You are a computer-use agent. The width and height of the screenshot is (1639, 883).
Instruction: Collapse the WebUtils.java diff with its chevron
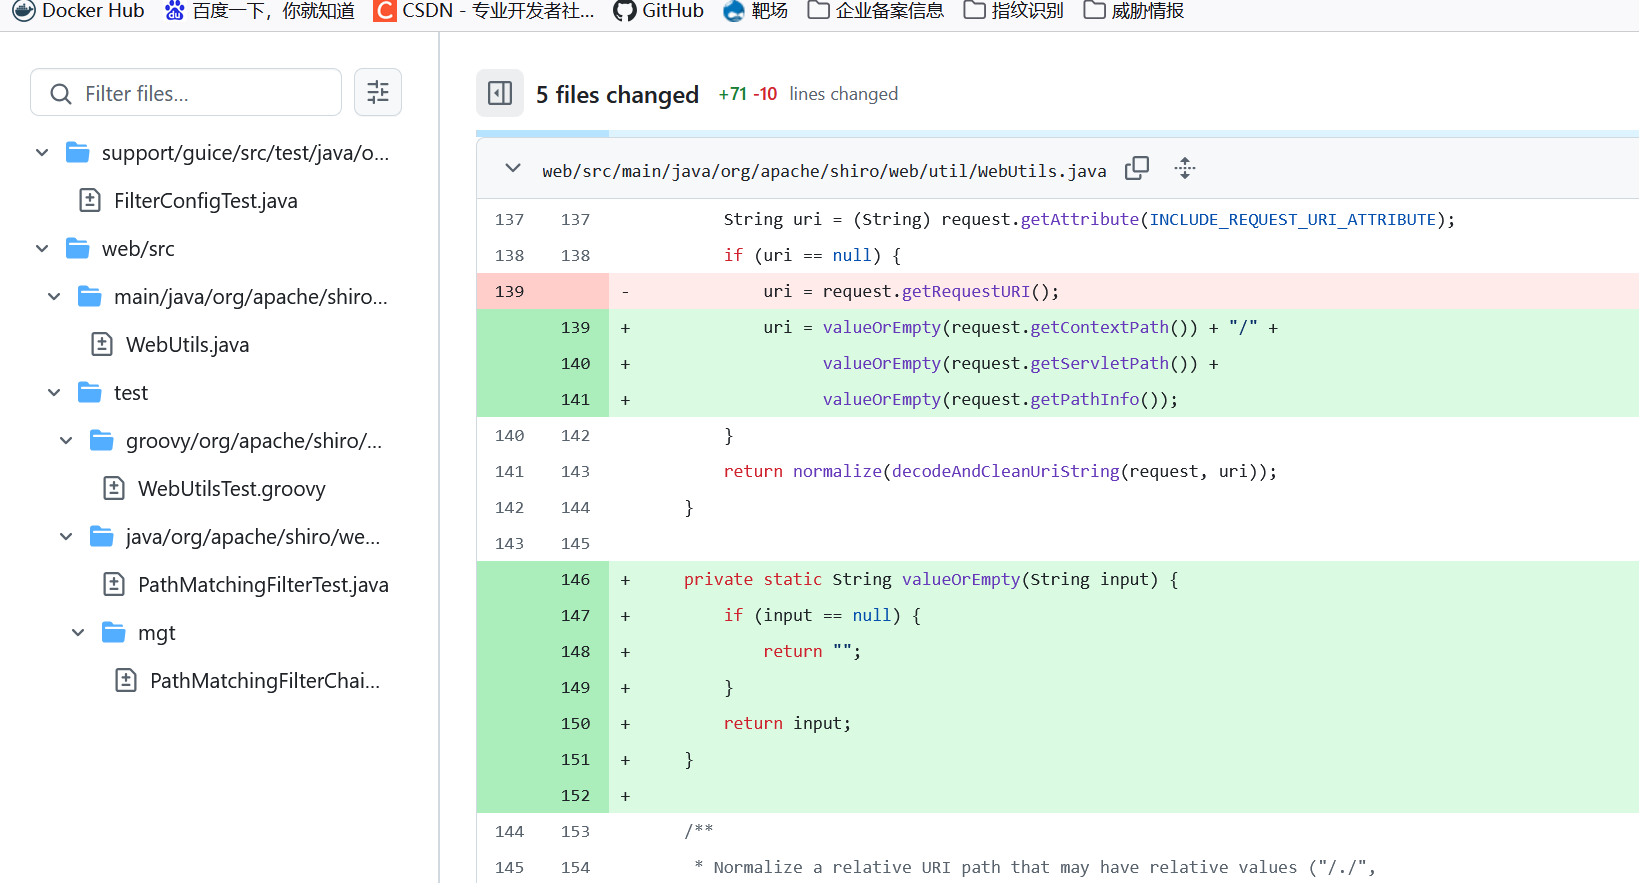[513, 168]
